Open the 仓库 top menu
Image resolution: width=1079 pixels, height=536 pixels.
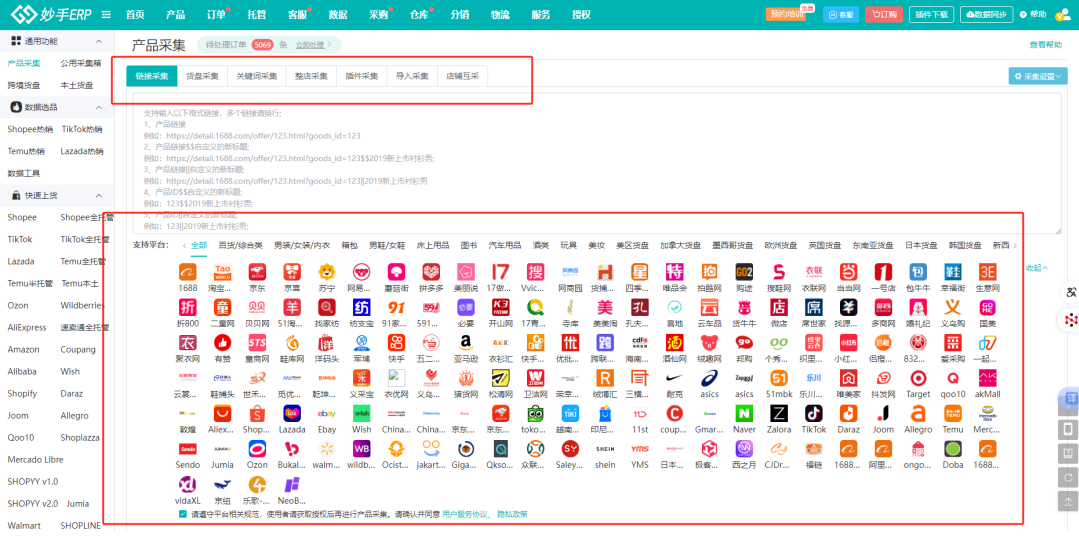point(419,14)
